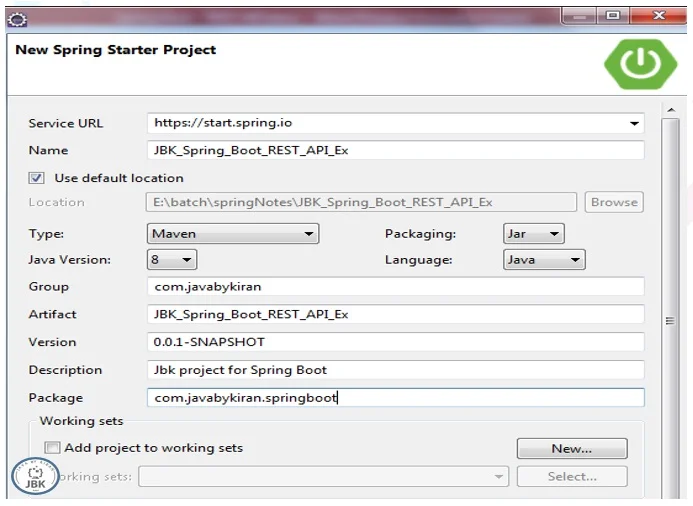
Task: Expand the Packaging Jar dropdown
Action: point(533,233)
